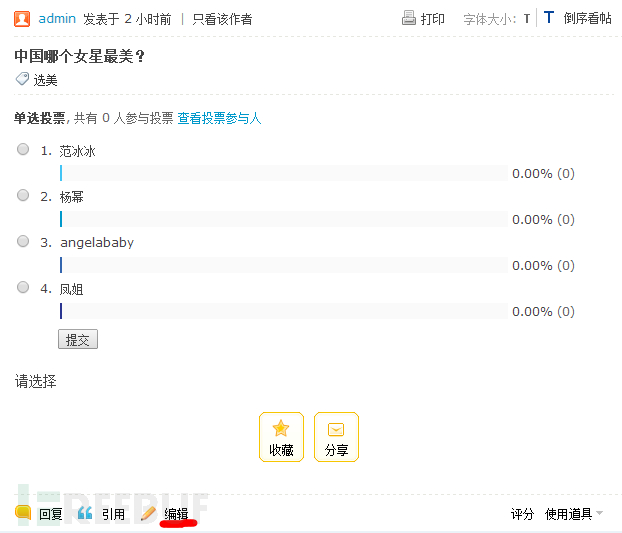622x533 pixels.
Task: Click the 分享 envelope share icon
Action: (336, 429)
